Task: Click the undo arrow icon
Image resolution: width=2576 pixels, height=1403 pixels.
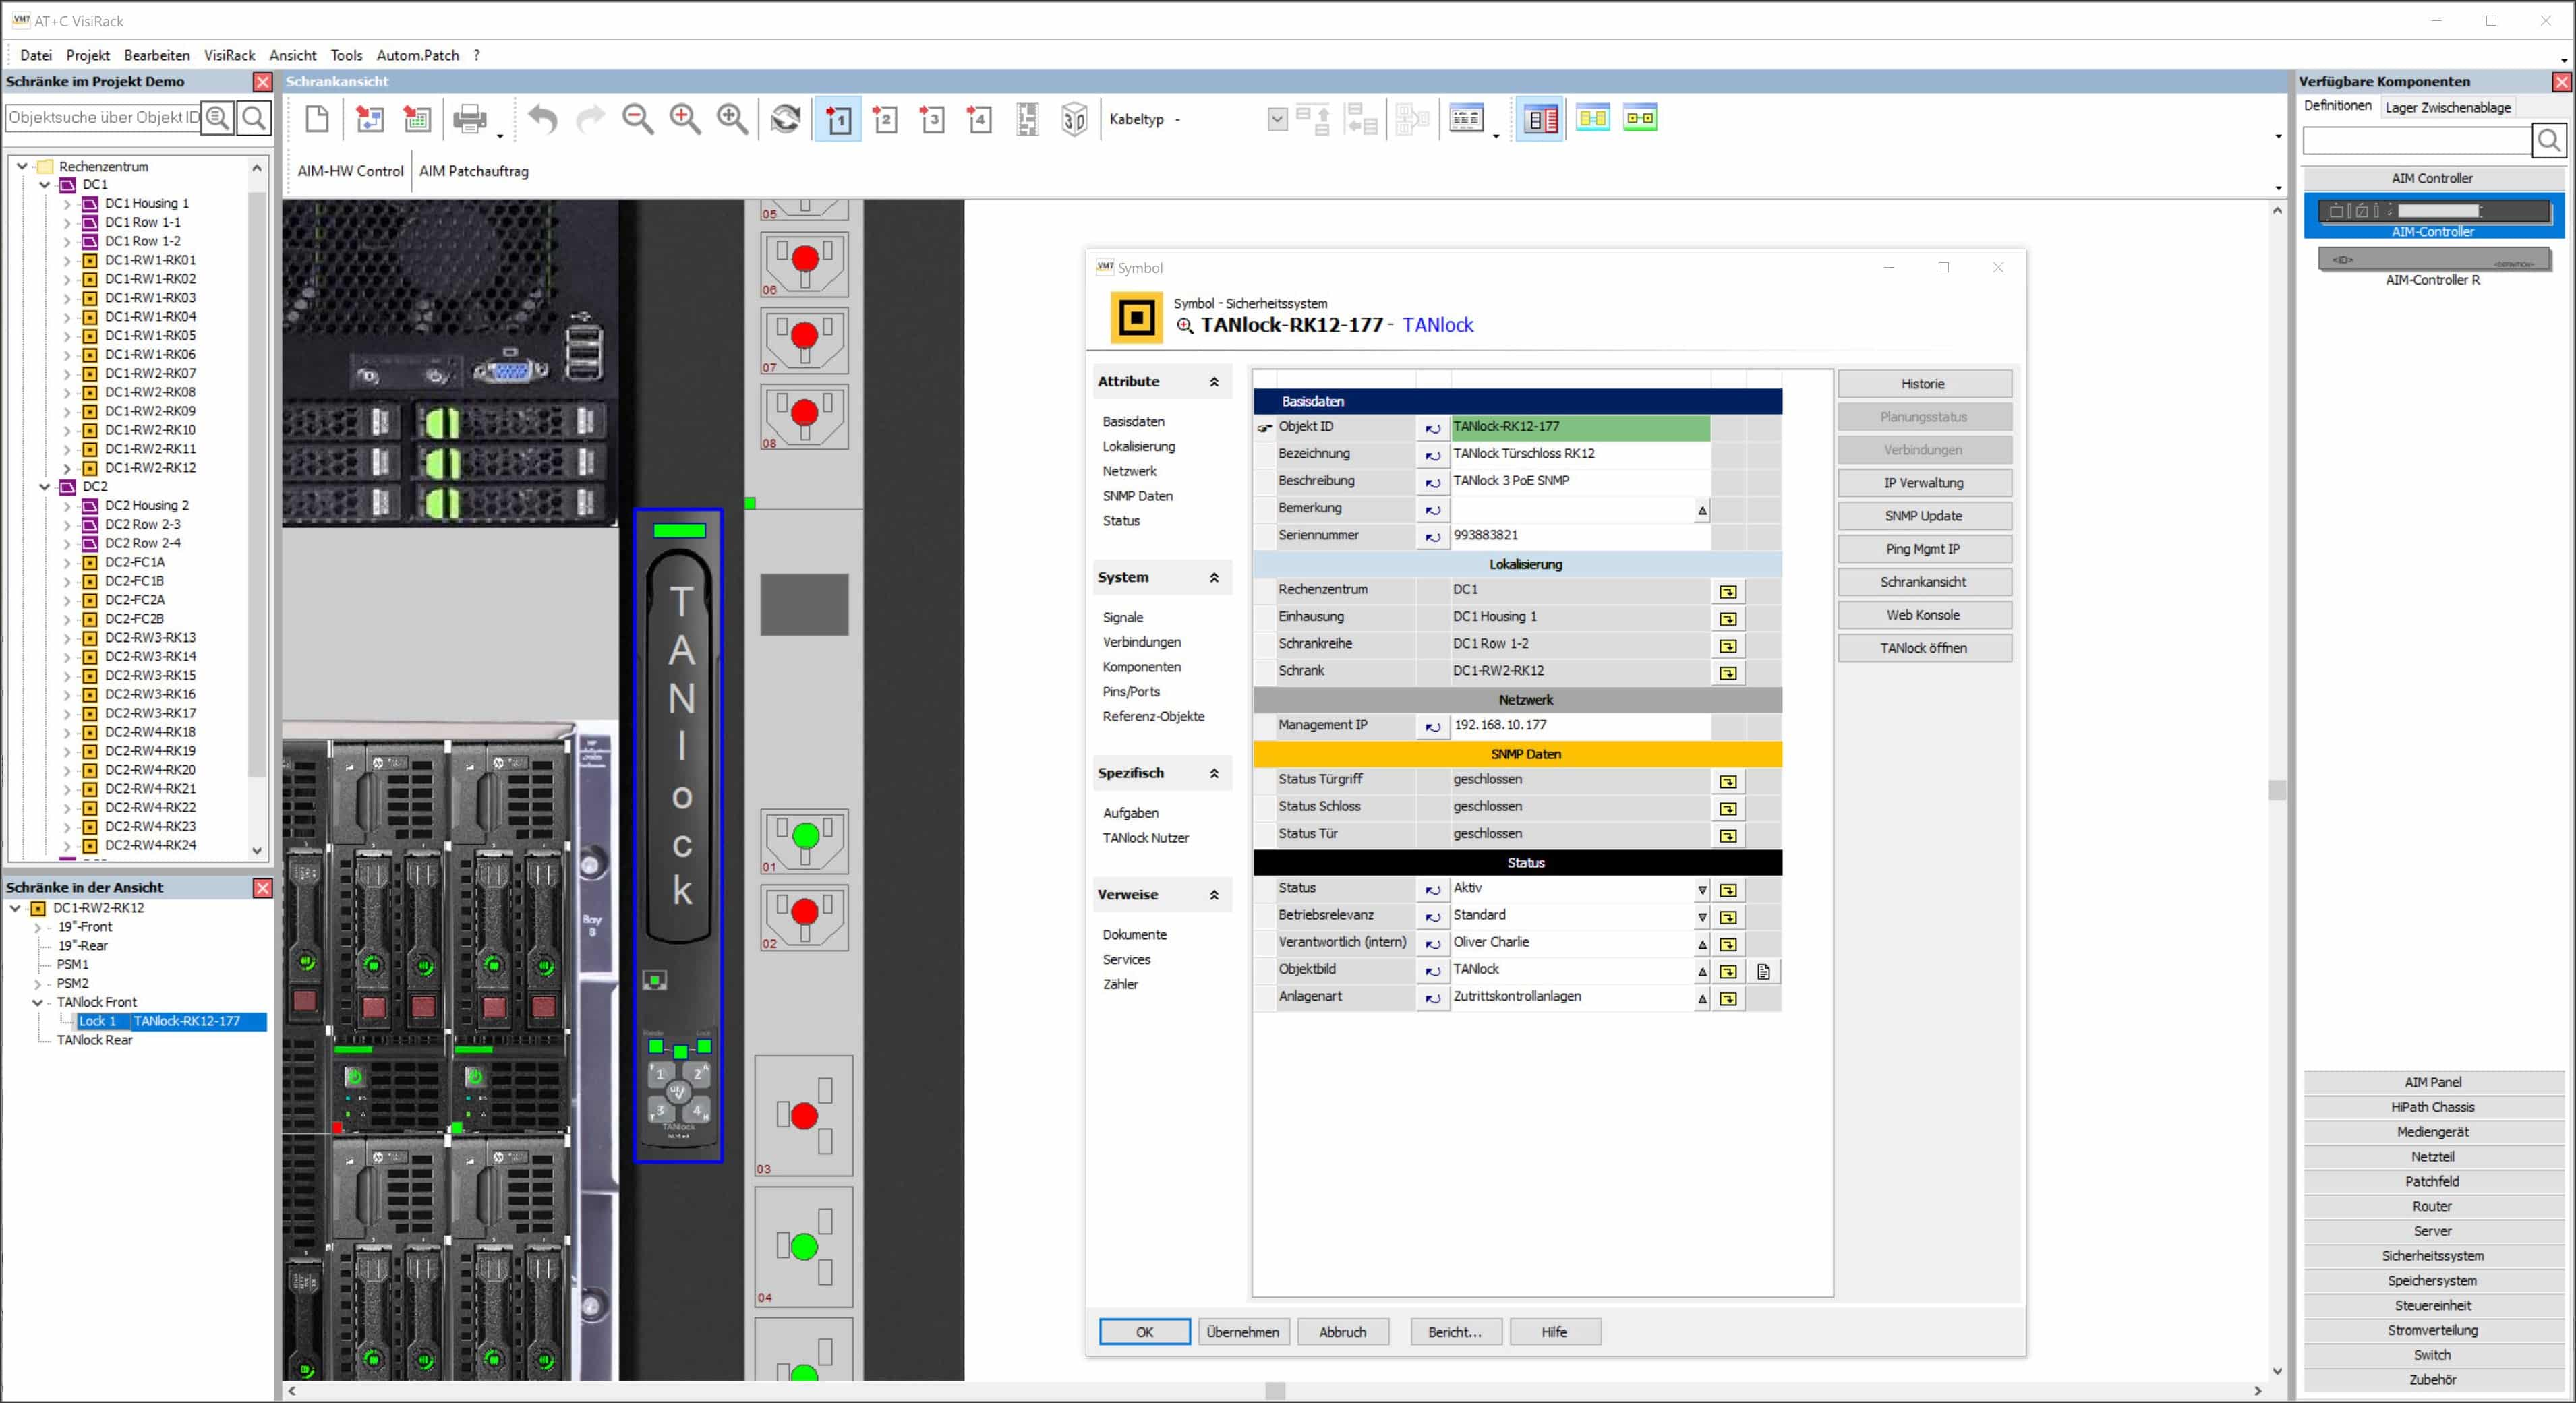Action: (x=543, y=119)
